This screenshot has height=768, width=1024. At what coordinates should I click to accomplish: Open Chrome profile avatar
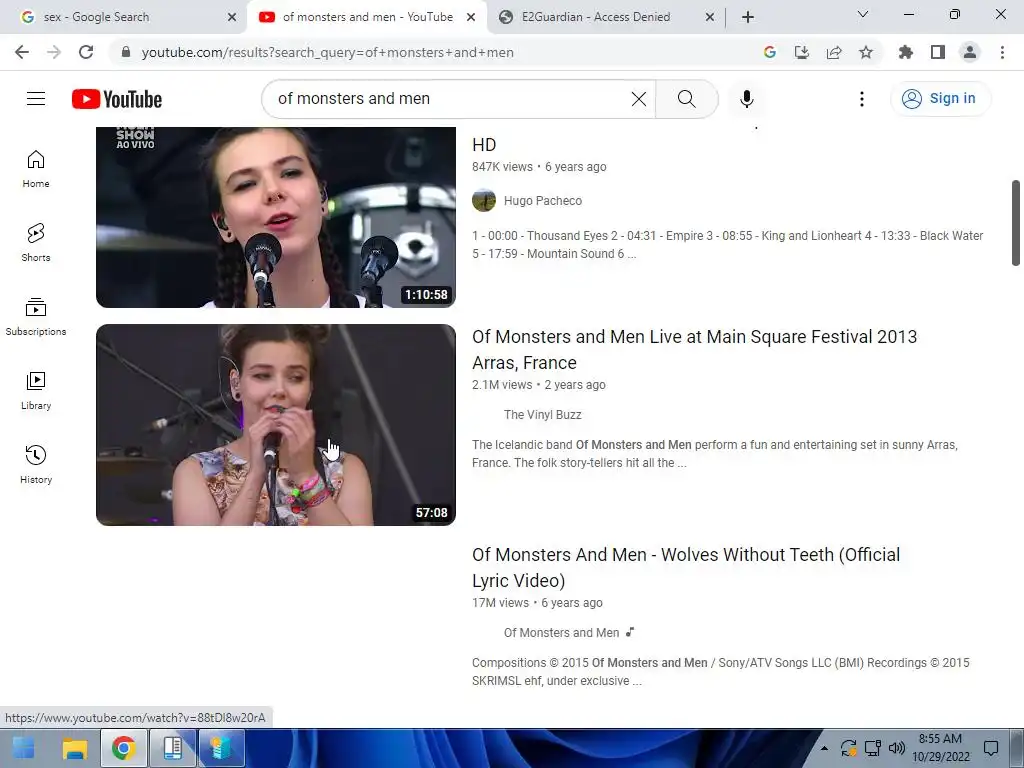click(970, 52)
